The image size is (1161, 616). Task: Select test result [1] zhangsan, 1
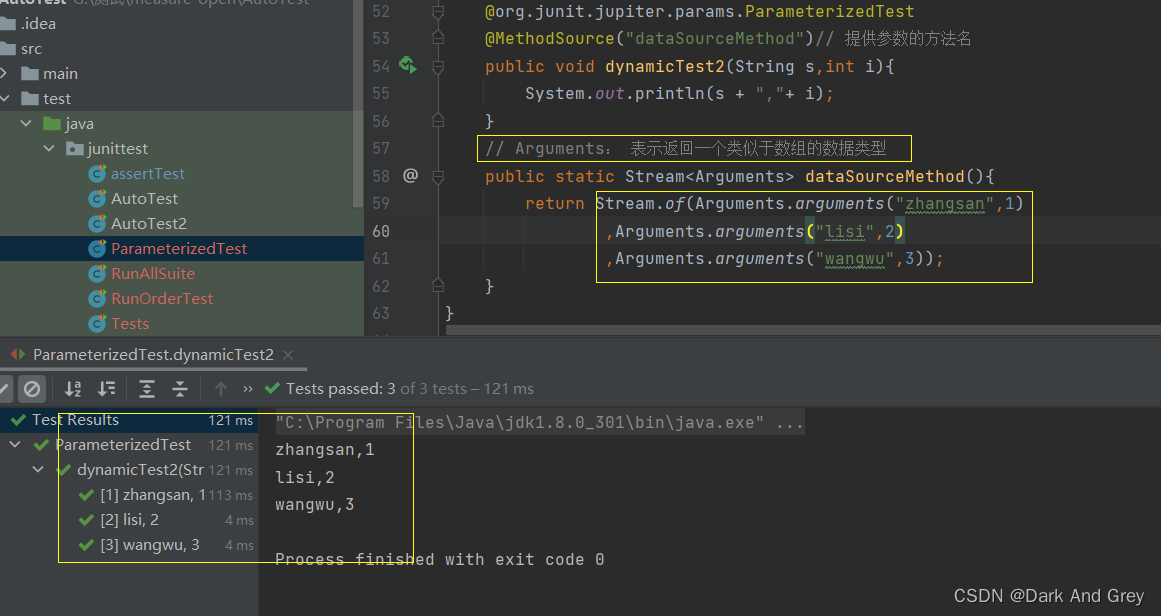[153, 495]
